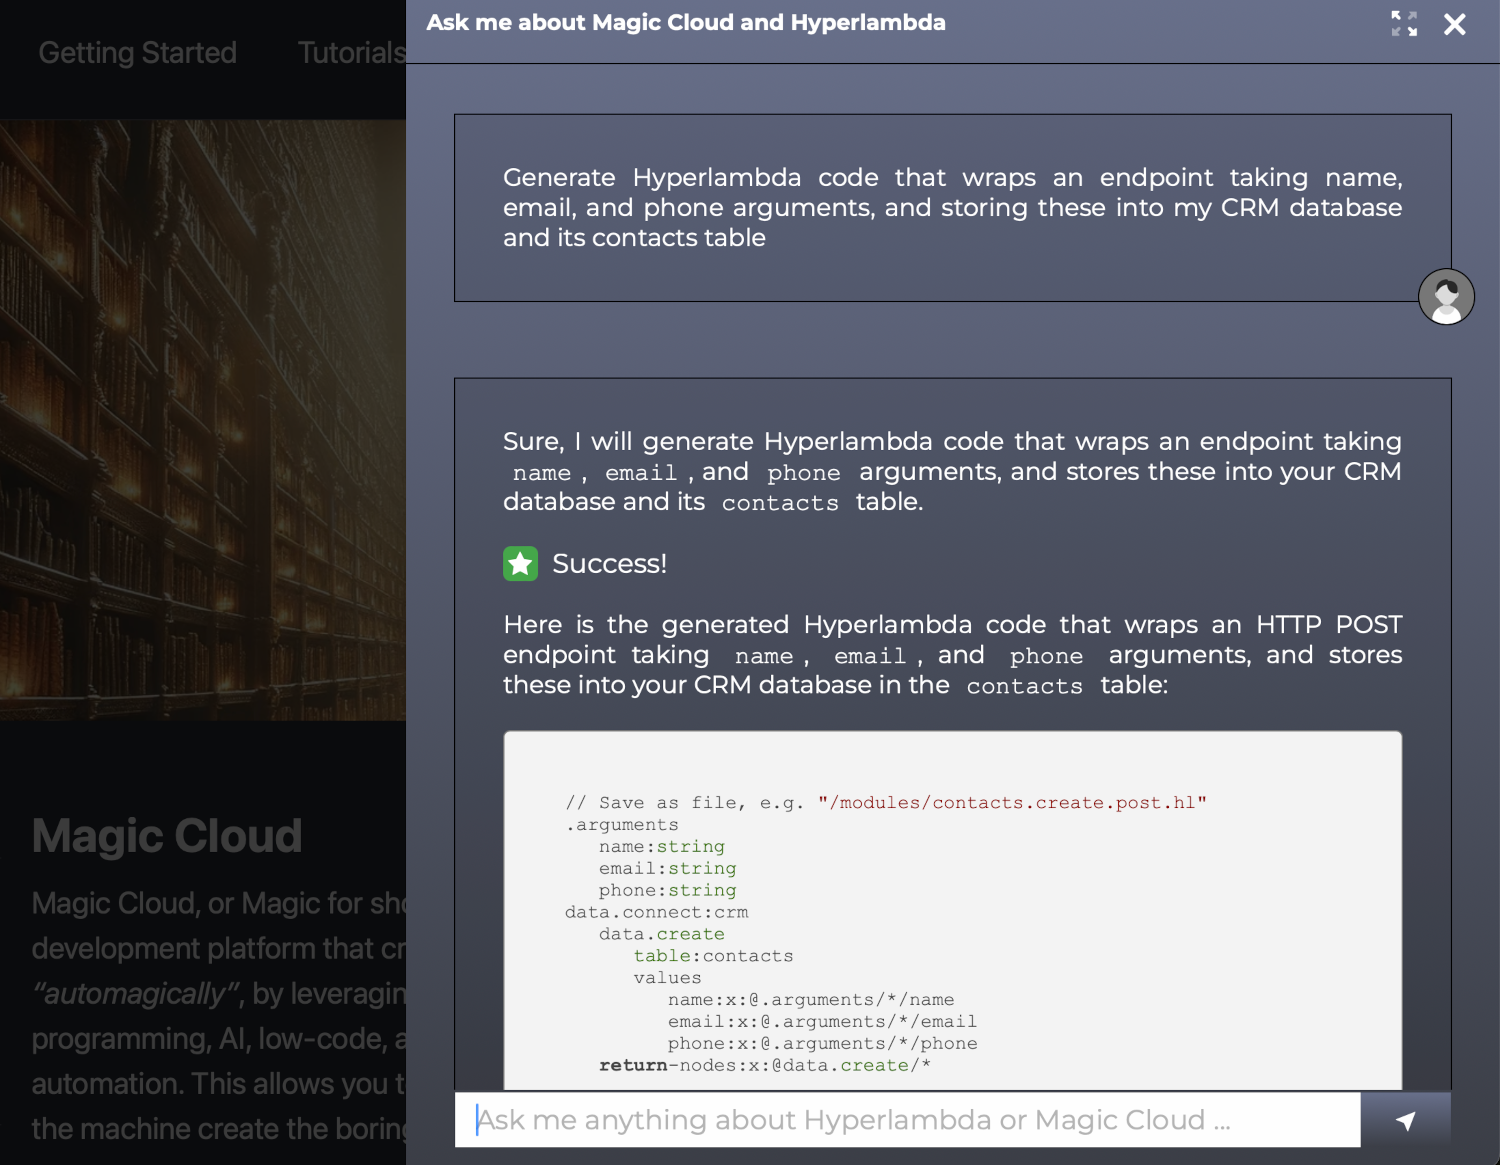The image size is (1500, 1165).
Task: Open the Getting Started menu item
Action: click(136, 52)
